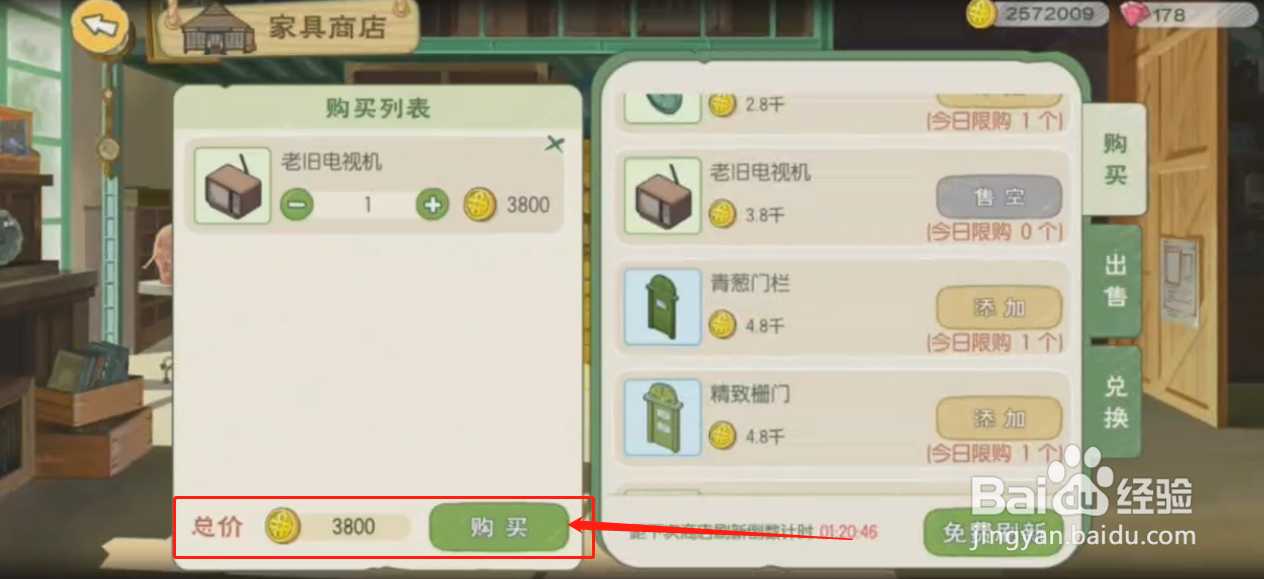Add 青葱门栏 to the purchase list
The image size is (1264, 579).
tap(998, 308)
